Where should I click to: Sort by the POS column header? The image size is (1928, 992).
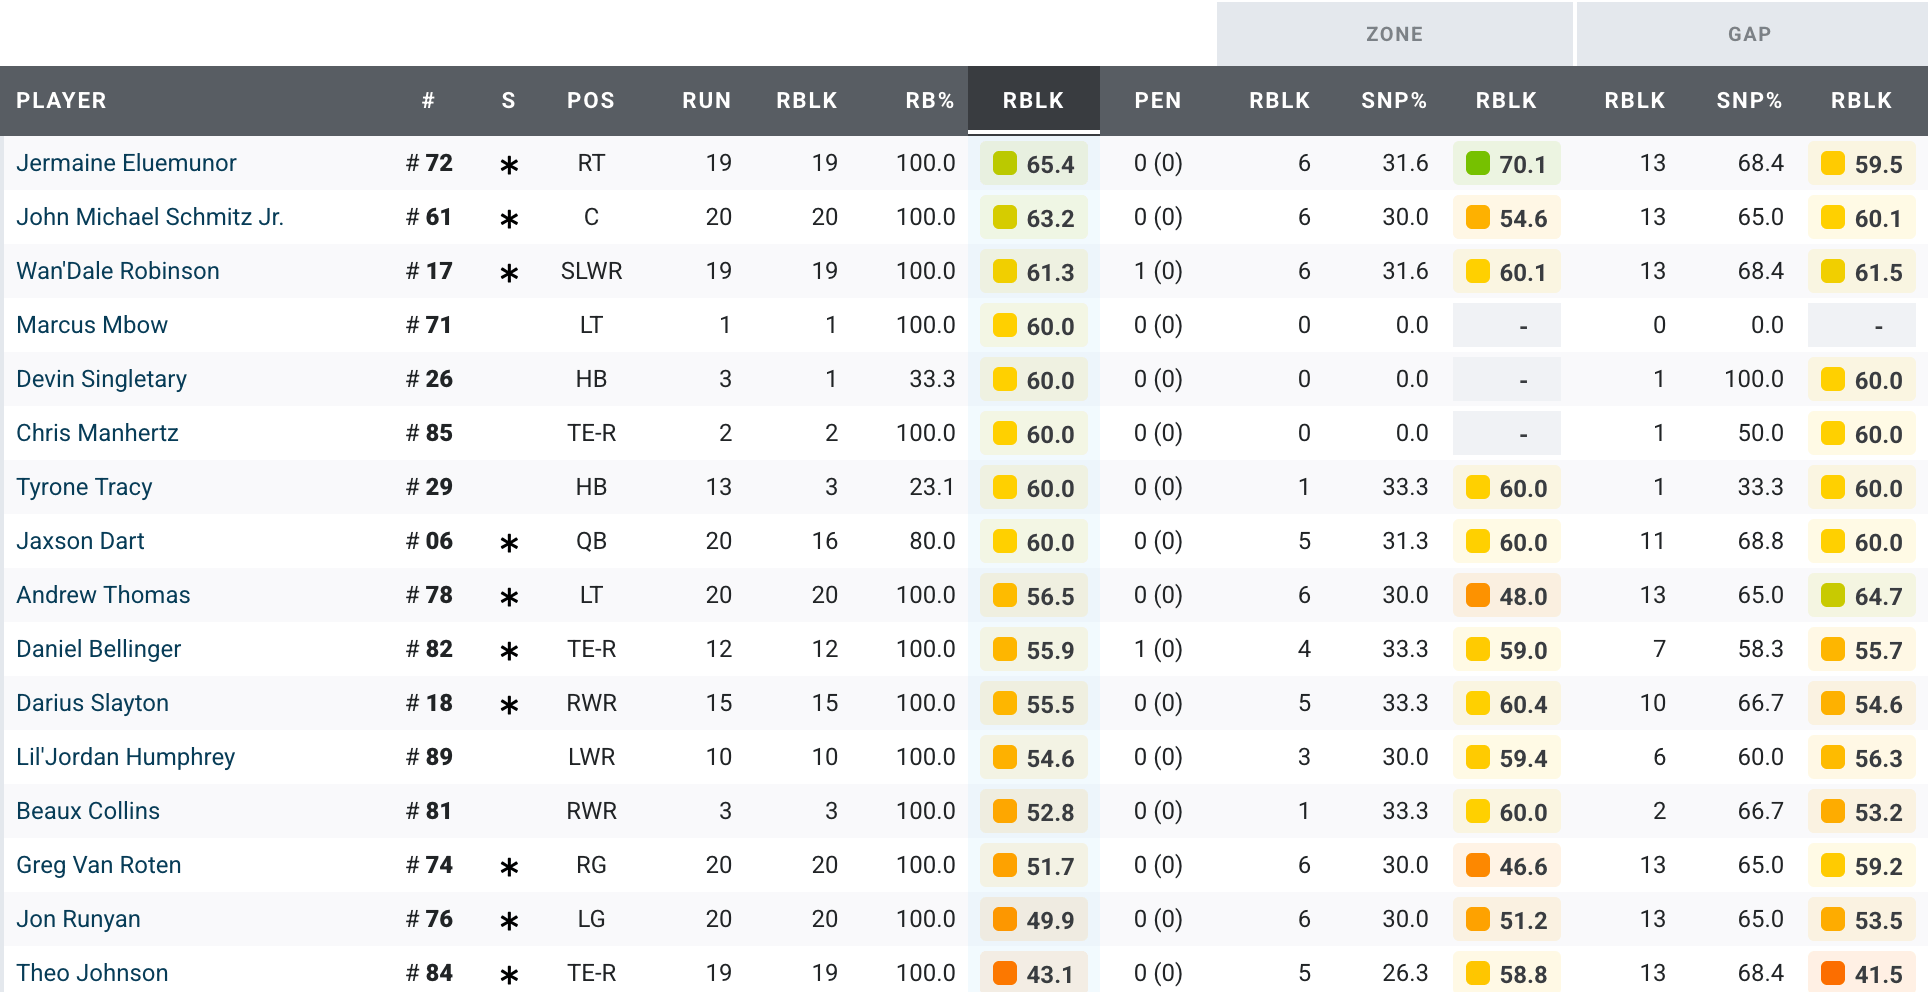coord(590,100)
